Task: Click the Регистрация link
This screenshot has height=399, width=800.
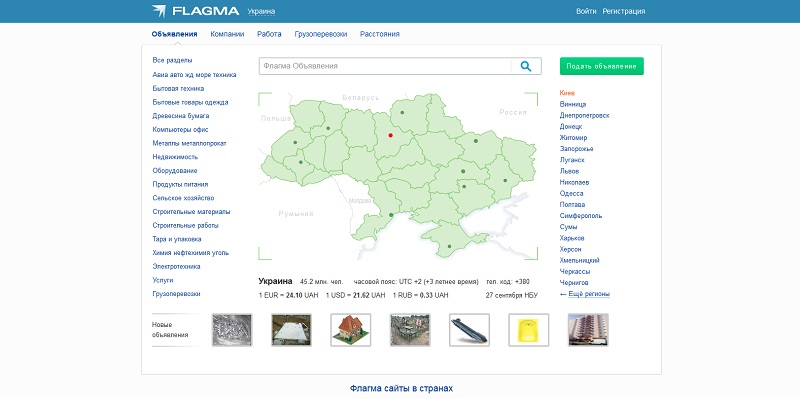Action: [623, 11]
